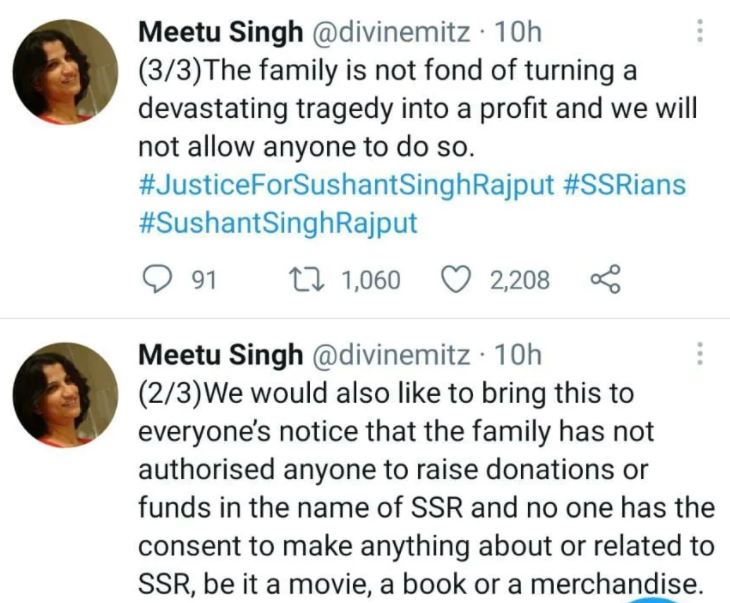Like the (3/3) tweet with the heart
The image size is (730, 603).
456,279
